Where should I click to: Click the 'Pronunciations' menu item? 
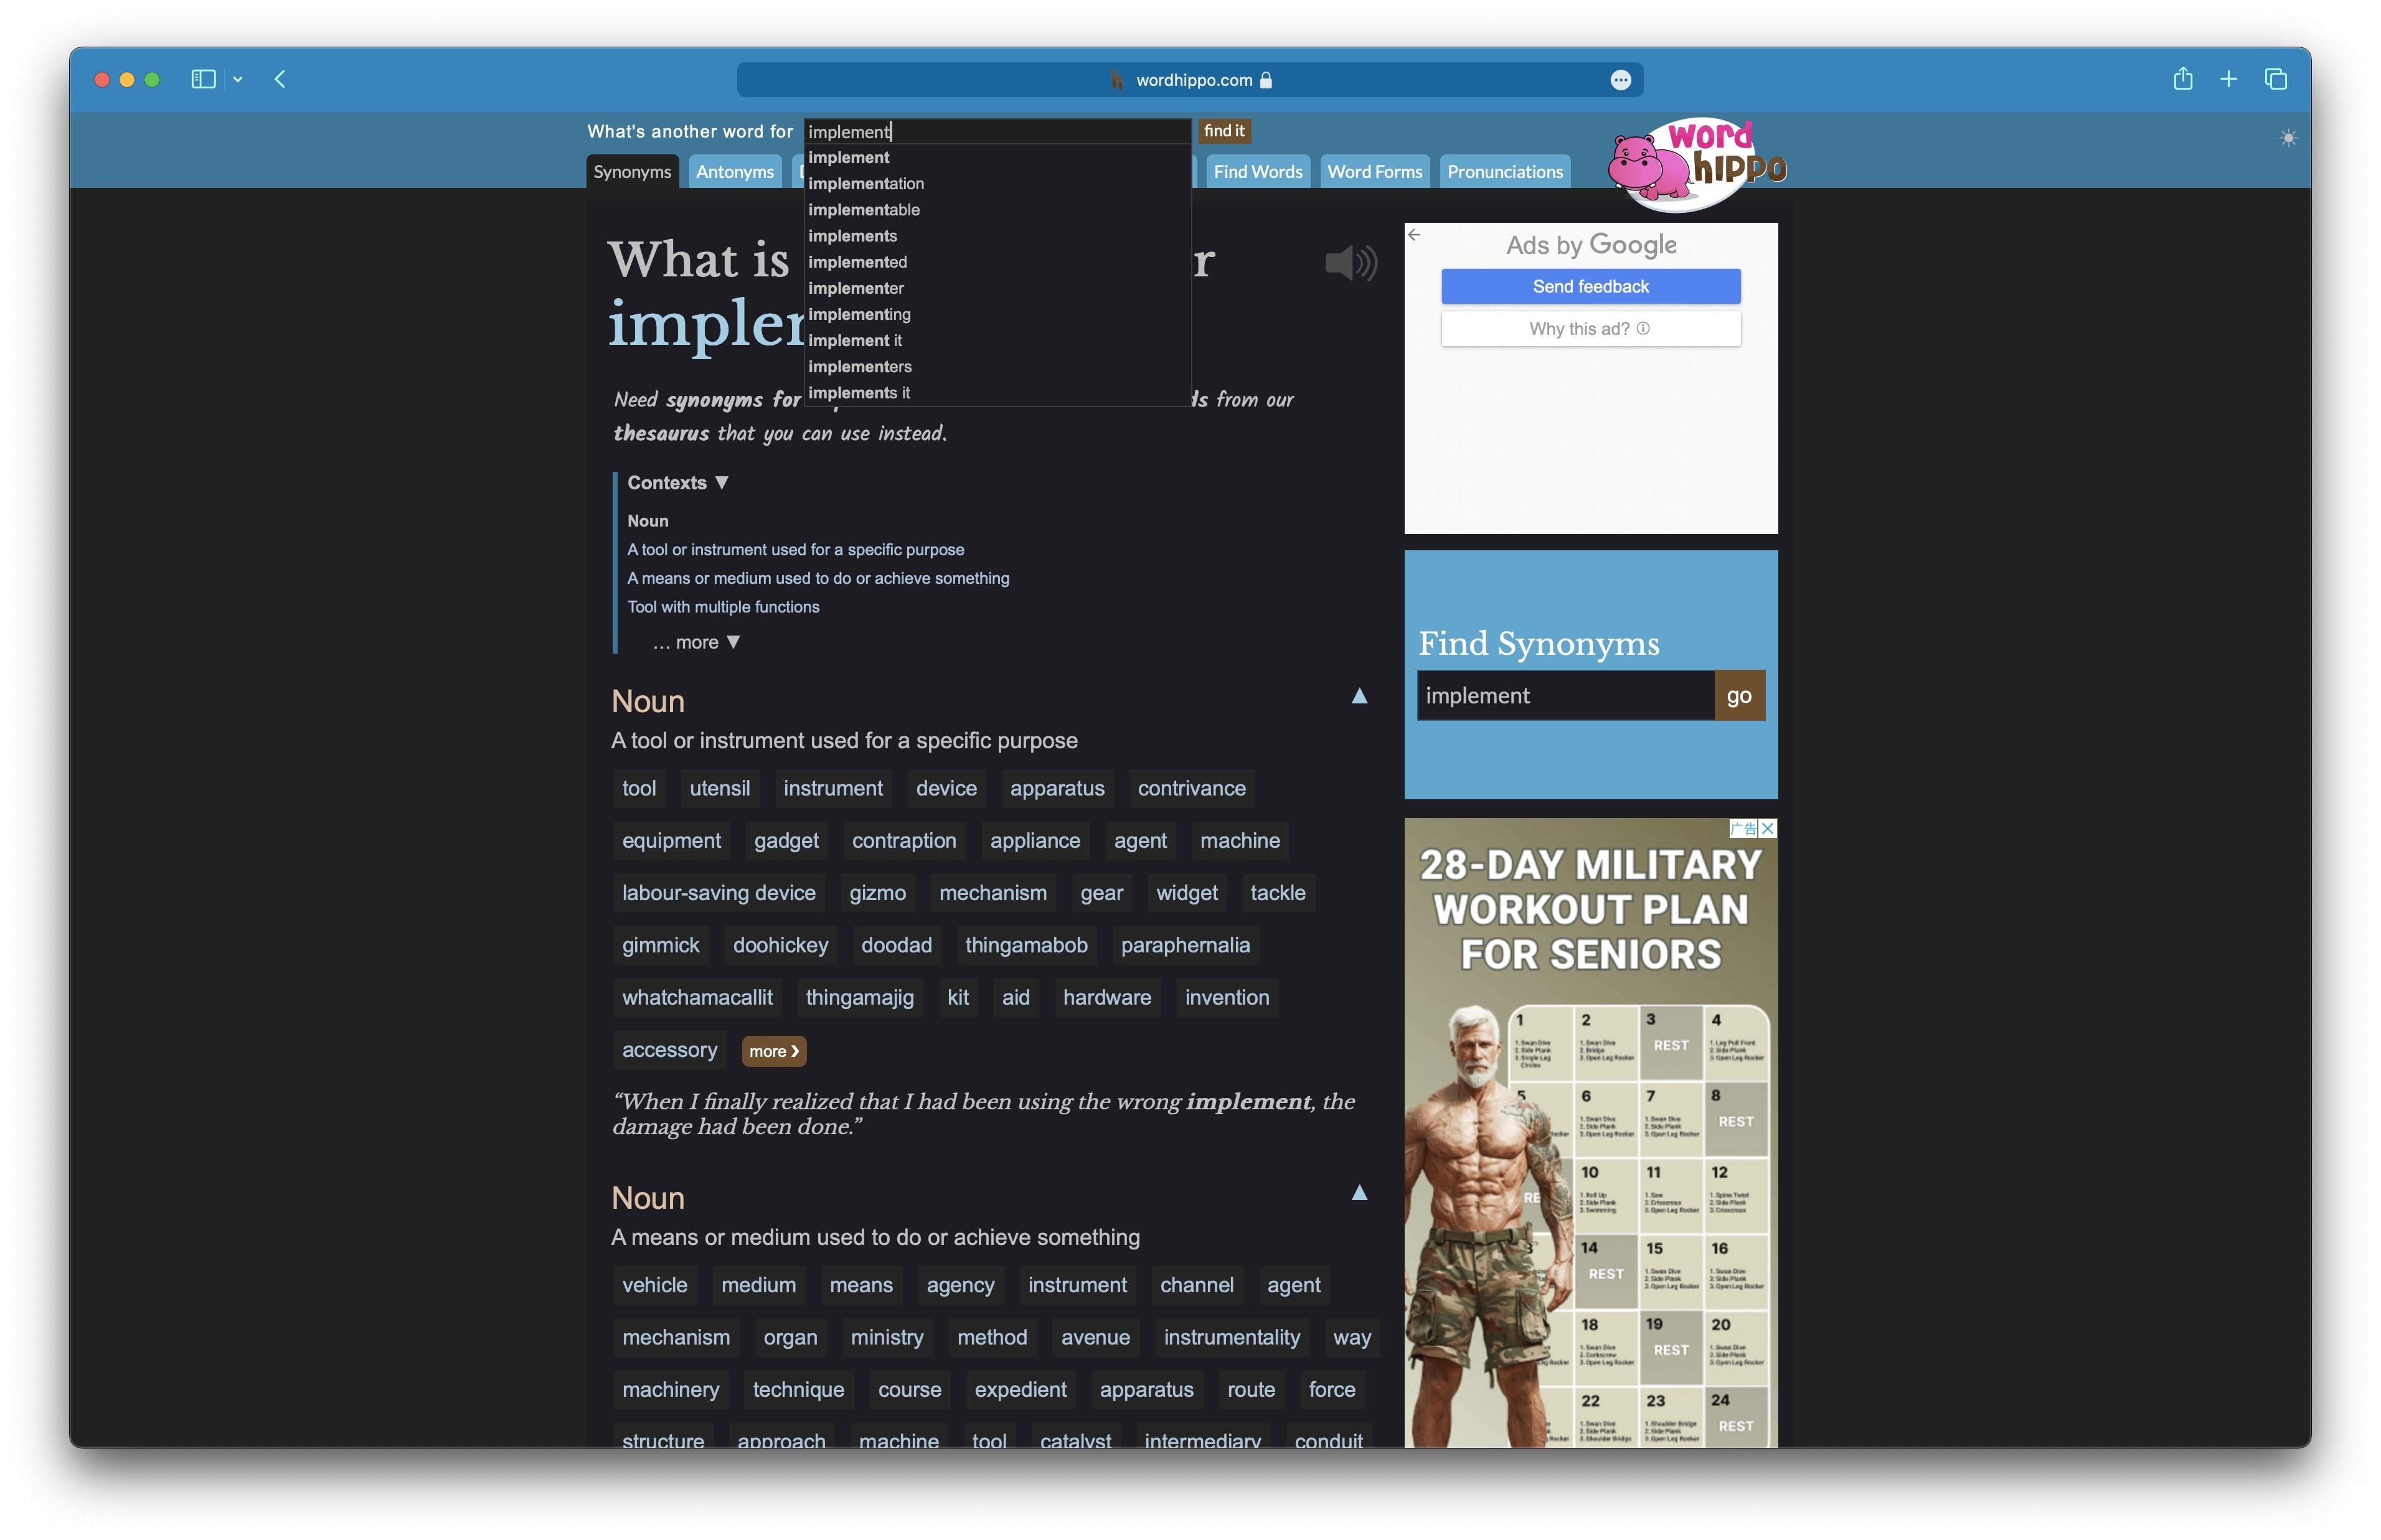pos(1504,168)
